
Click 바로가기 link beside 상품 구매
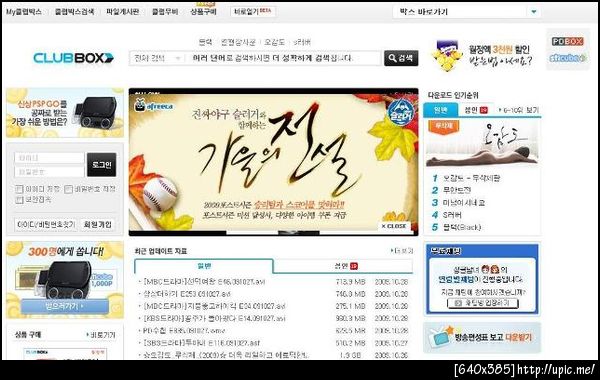click(x=101, y=335)
